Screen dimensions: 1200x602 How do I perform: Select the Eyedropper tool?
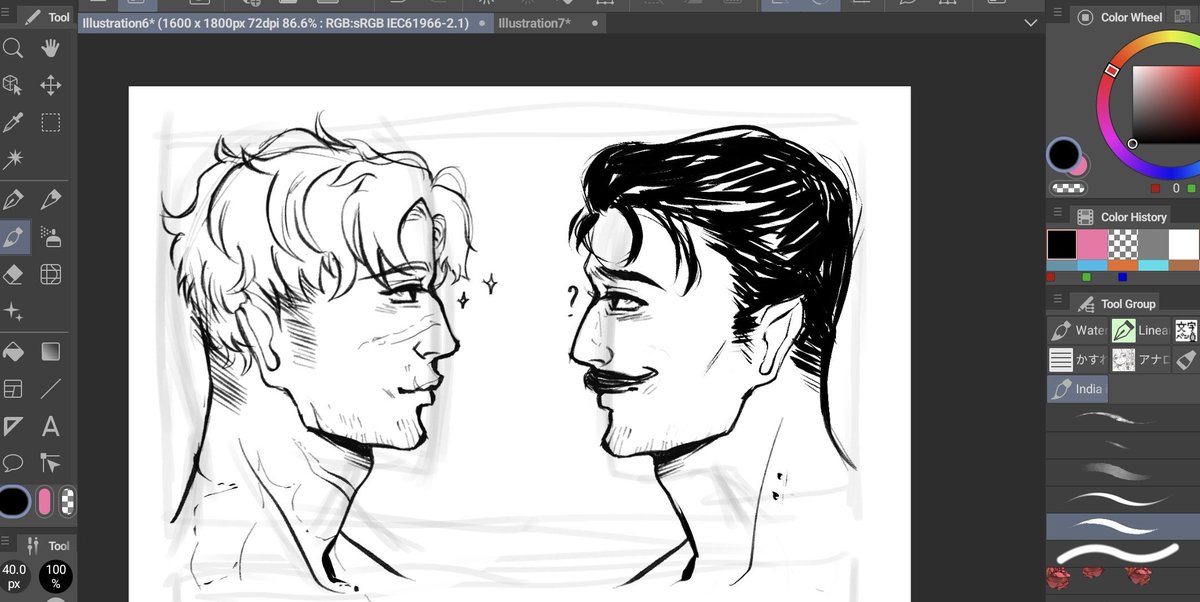coord(13,122)
